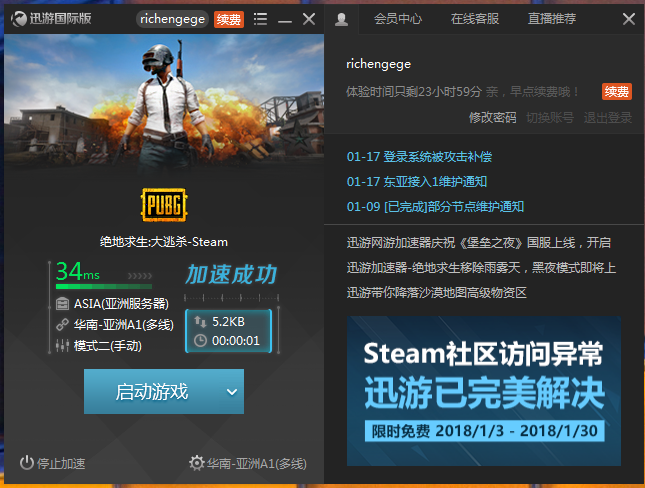Expand the 启动游戏 dropdown arrow
Viewport: 645px width, 488px height.
232,392
